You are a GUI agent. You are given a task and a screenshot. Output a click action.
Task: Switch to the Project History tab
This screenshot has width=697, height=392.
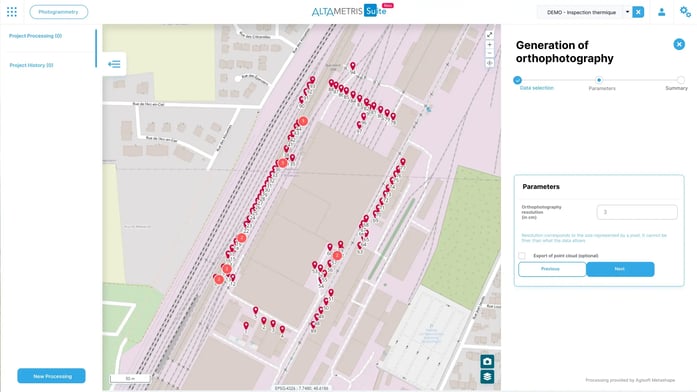(32, 65)
